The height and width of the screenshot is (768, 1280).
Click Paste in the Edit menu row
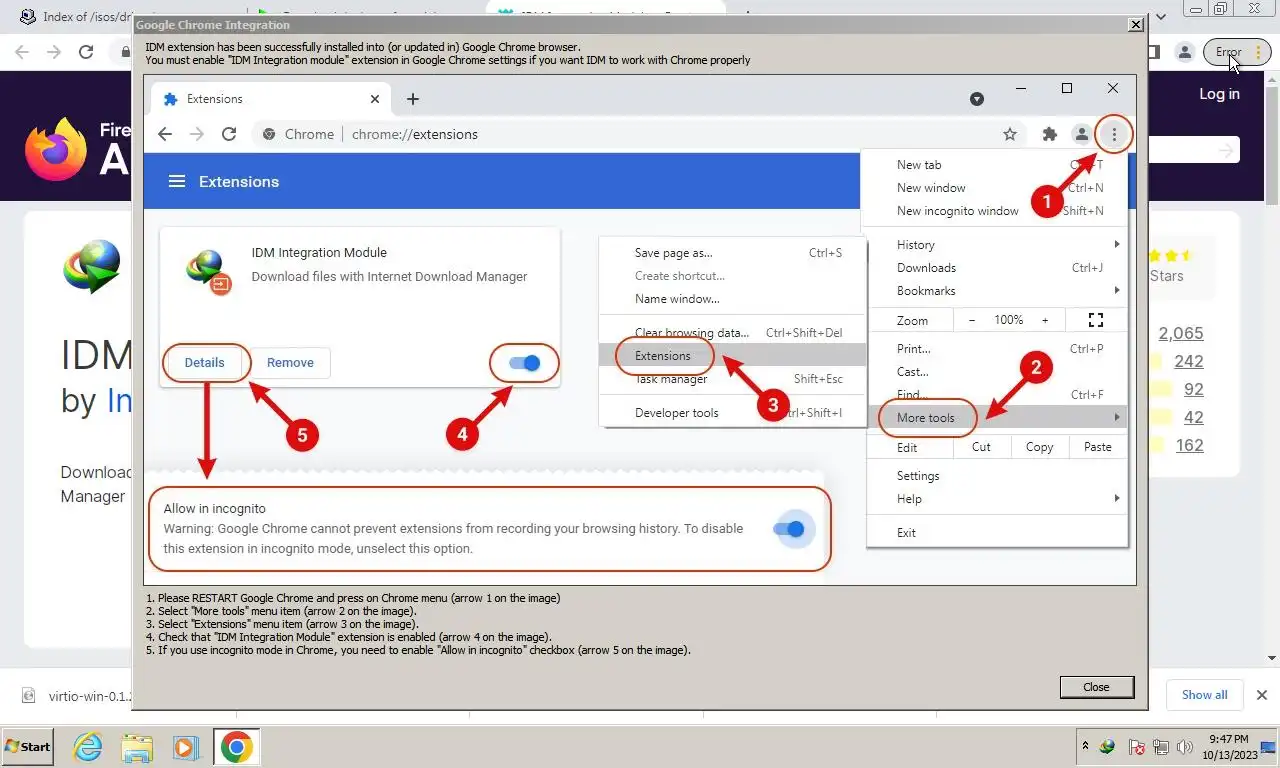tap(1097, 447)
